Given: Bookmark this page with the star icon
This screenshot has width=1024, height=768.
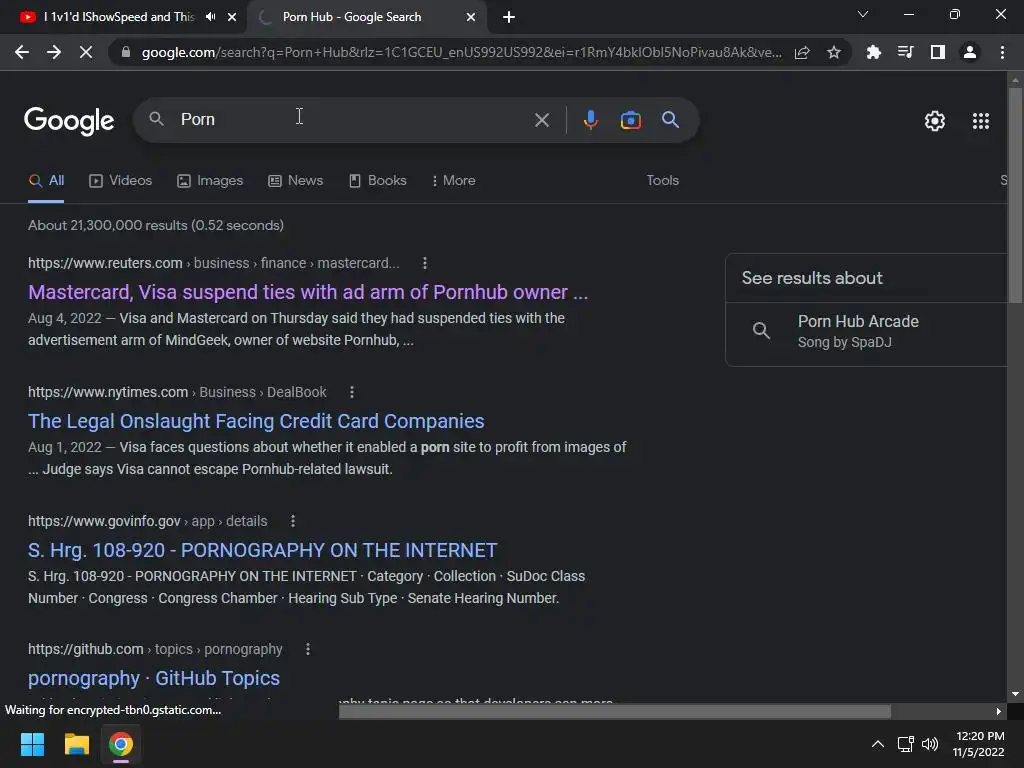Looking at the screenshot, I should [833, 52].
